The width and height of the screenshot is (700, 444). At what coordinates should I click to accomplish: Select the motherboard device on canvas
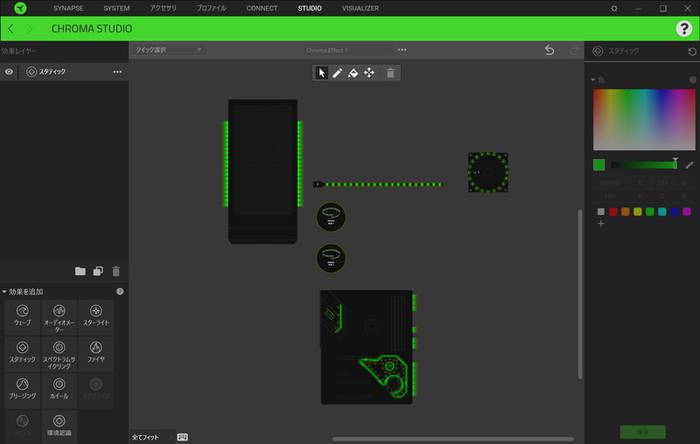pos(368,347)
